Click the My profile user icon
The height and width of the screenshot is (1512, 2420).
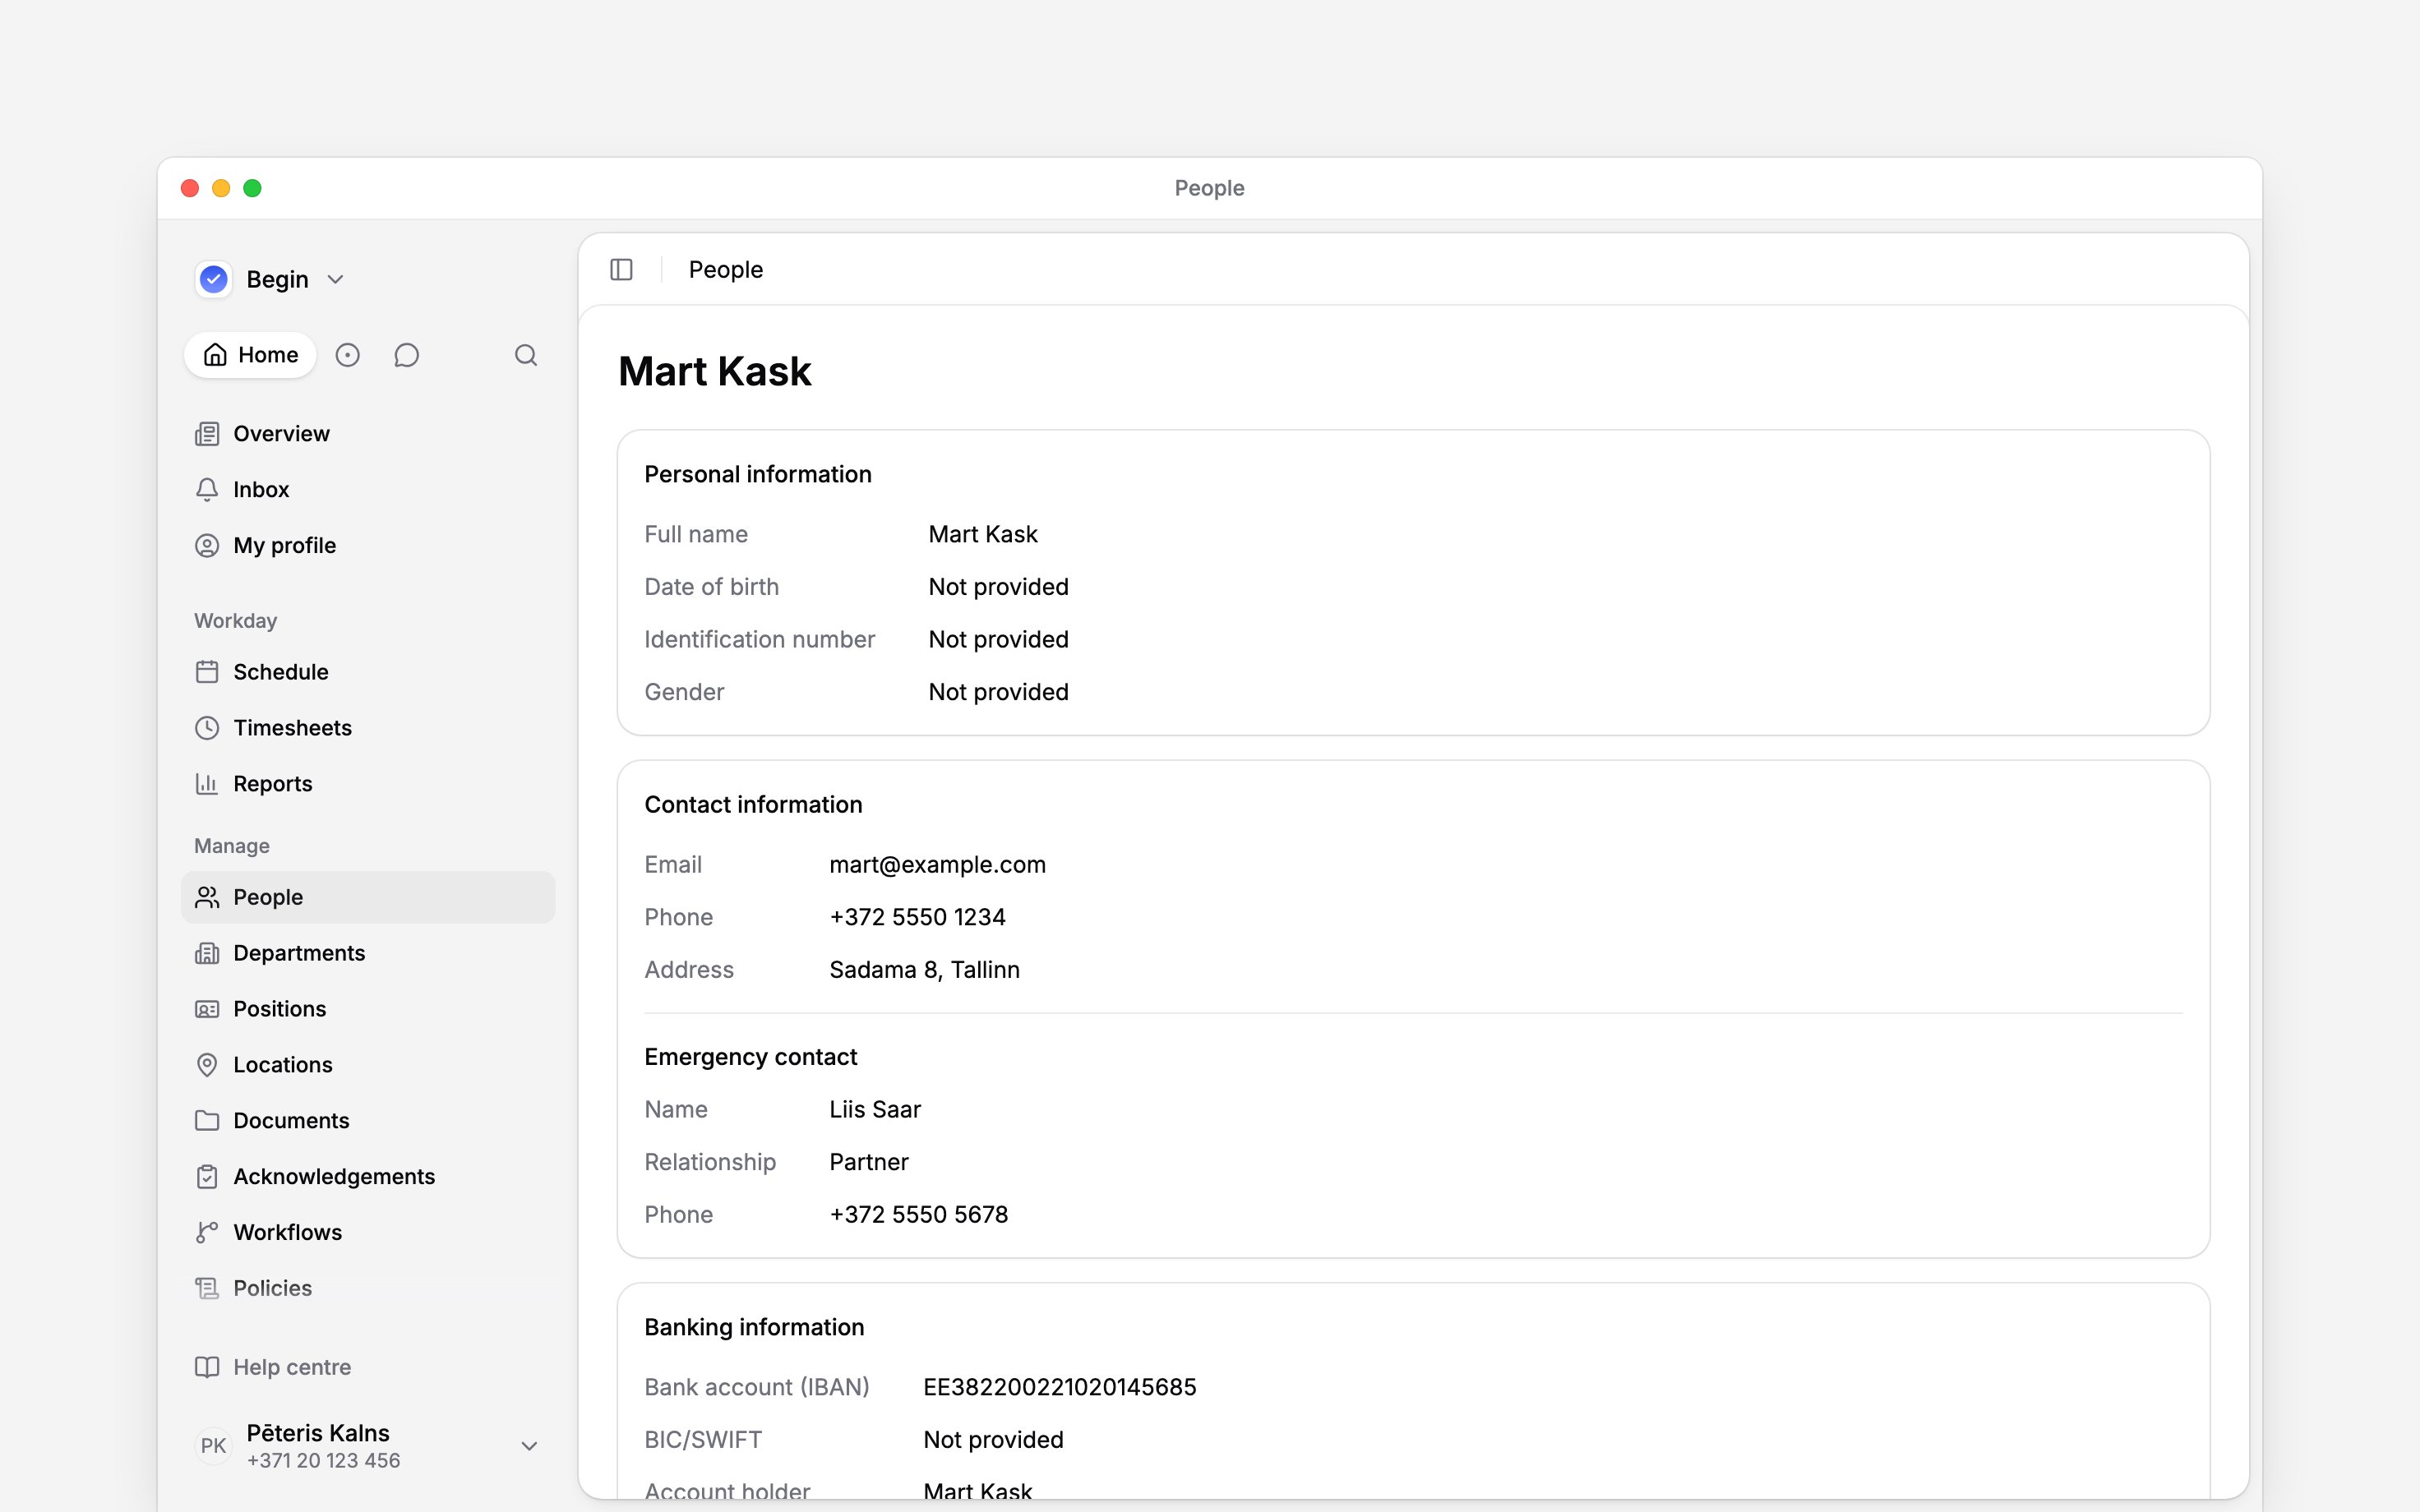(x=207, y=546)
